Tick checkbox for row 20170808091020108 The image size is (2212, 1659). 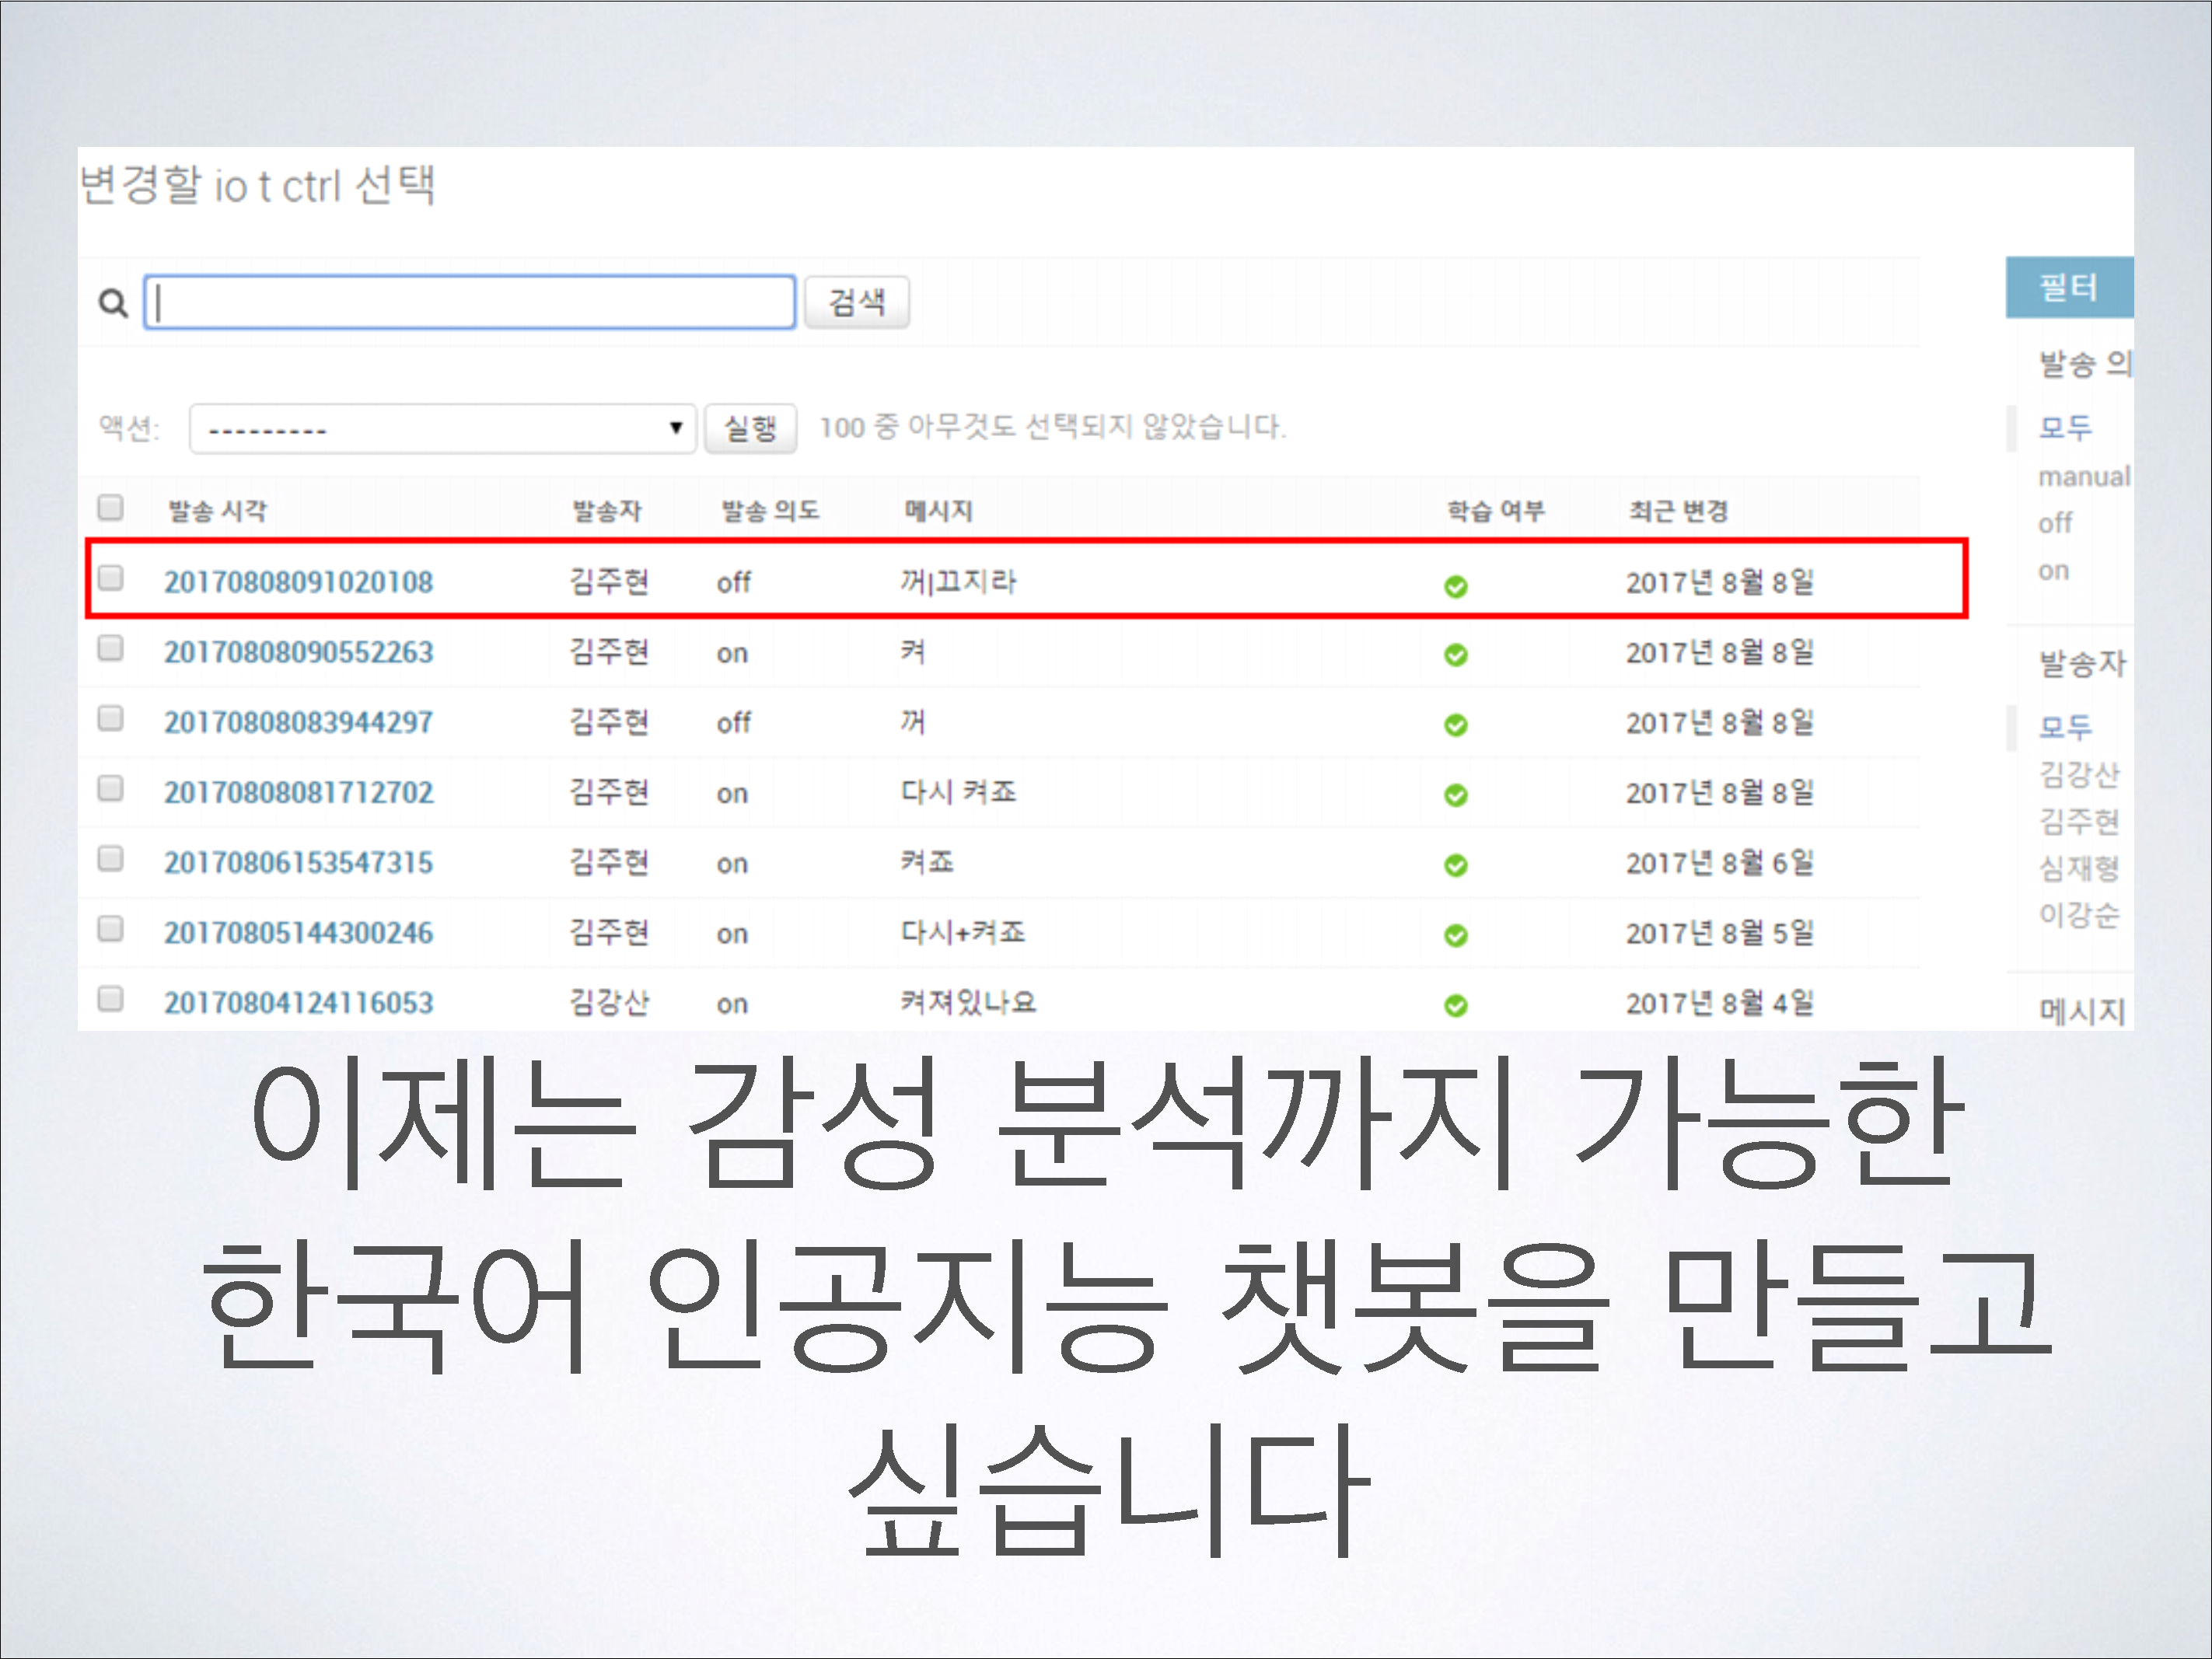point(111,578)
